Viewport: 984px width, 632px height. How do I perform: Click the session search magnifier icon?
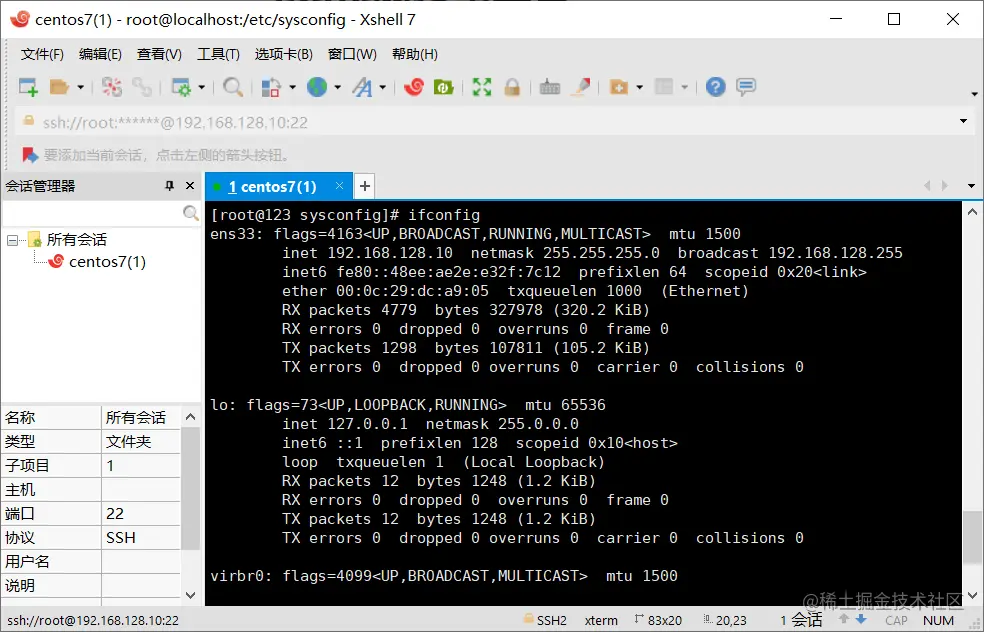click(x=191, y=213)
